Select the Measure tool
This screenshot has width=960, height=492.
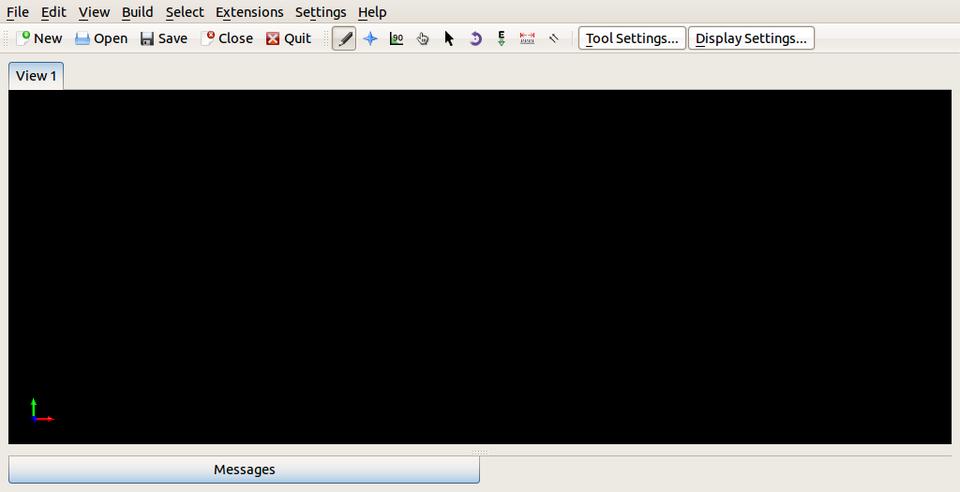[527, 39]
